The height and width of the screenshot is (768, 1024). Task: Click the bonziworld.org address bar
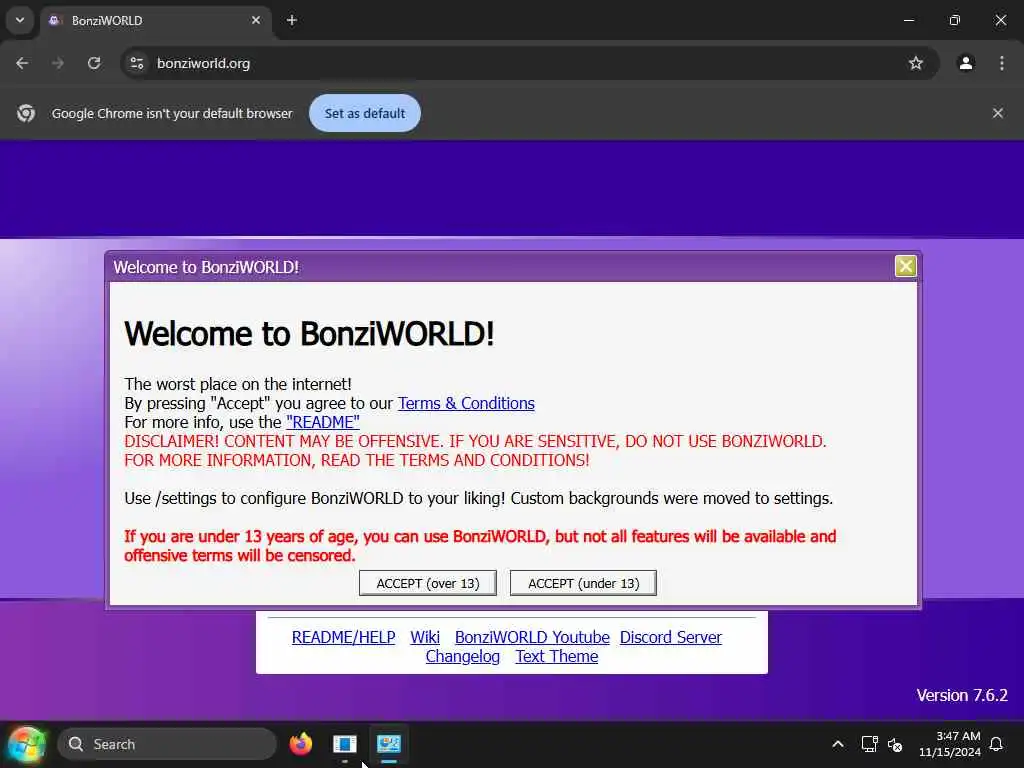(530, 63)
